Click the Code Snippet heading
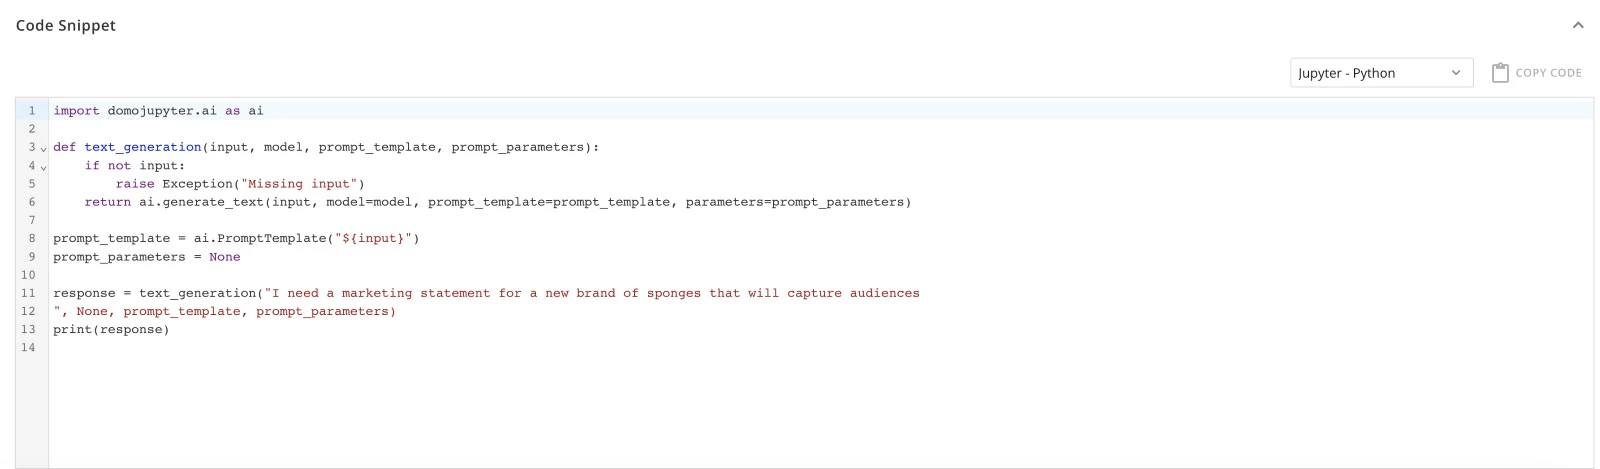1600x469 pixels. 66,25
